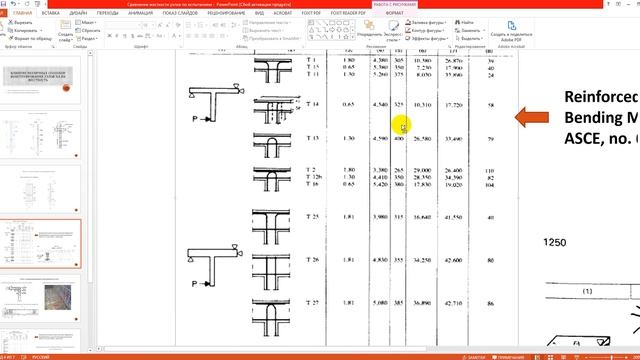Switch to Slide Sorter view icon
640x360 pixels.
click(550, 357)
